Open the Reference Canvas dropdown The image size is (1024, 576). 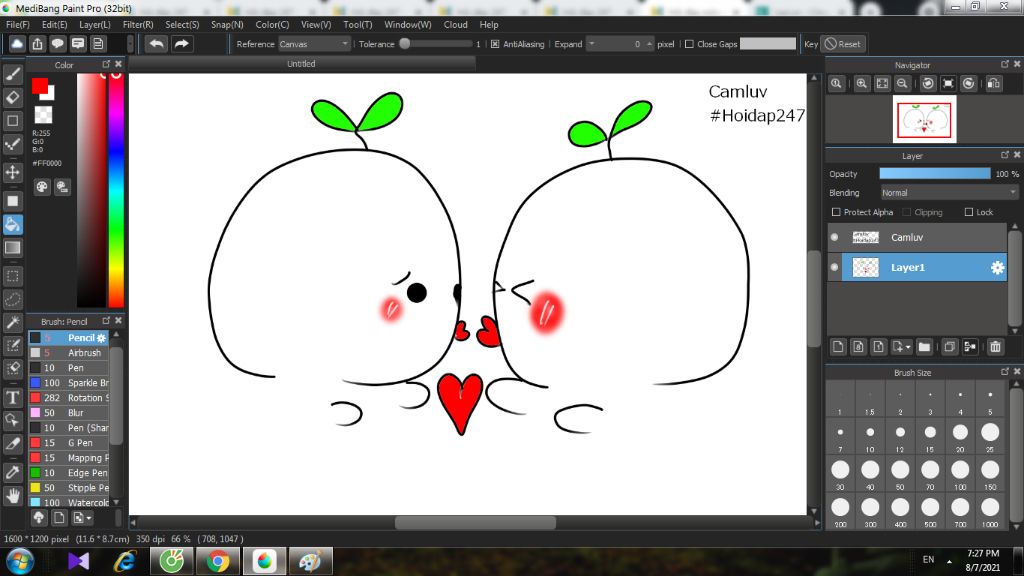[314, 44]
